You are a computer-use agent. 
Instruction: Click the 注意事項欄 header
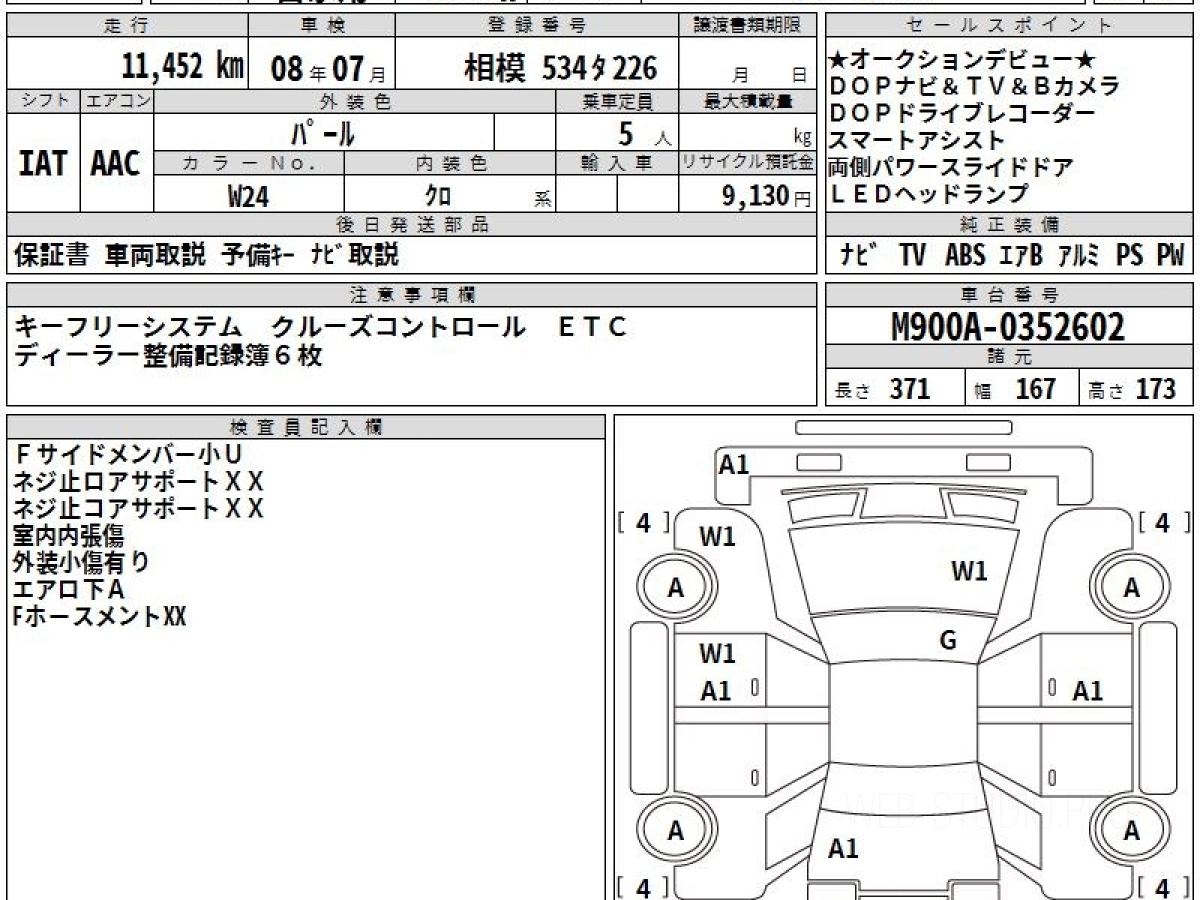coord(412,294)
